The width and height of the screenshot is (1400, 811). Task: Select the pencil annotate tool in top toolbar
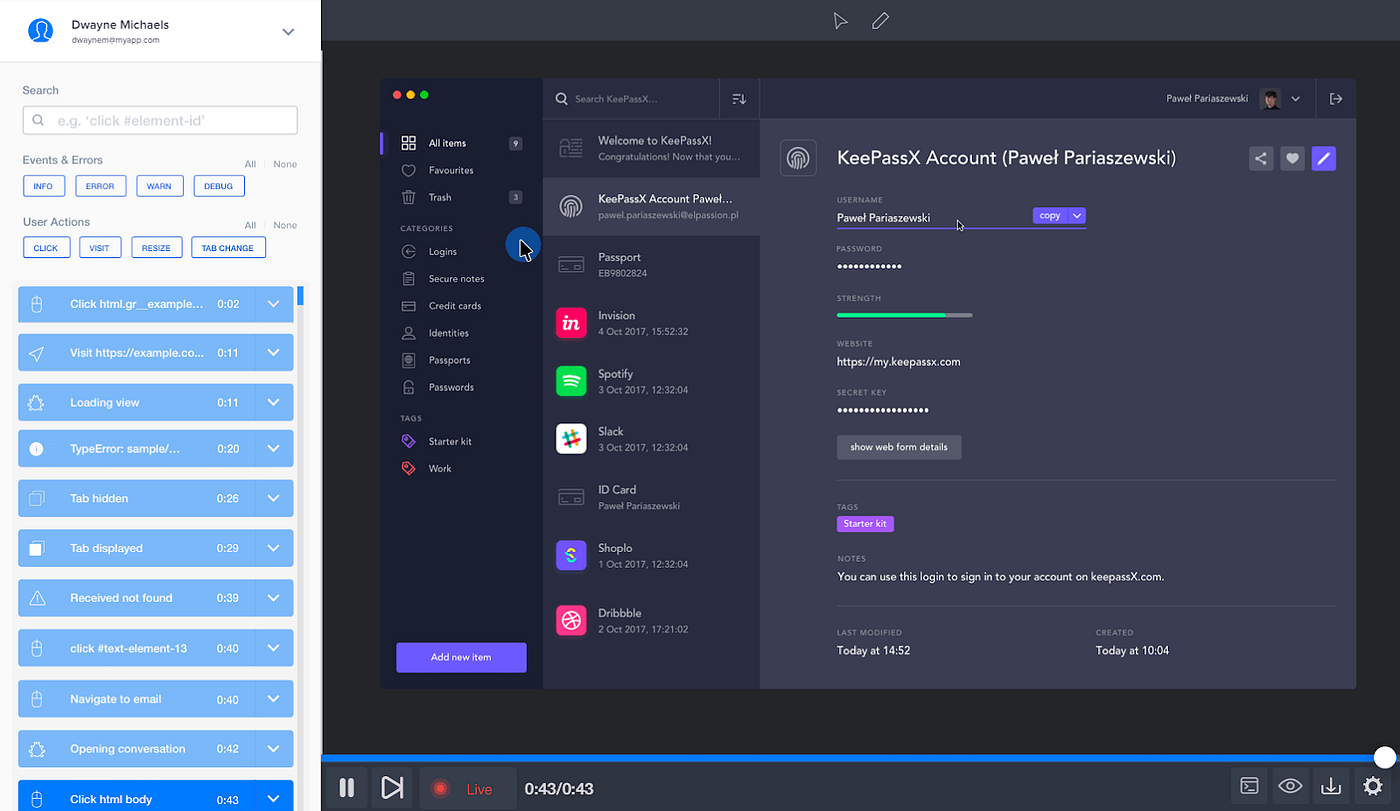coord(880,20)
